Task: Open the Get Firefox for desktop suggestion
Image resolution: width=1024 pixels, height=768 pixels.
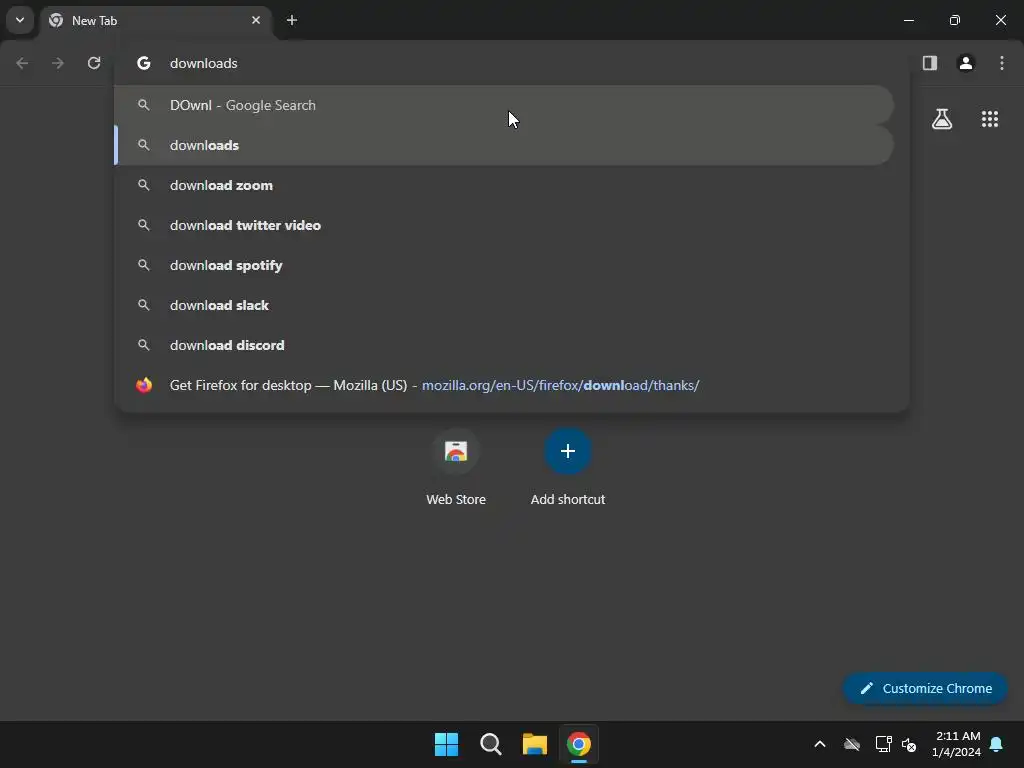Action: point(504,385)
